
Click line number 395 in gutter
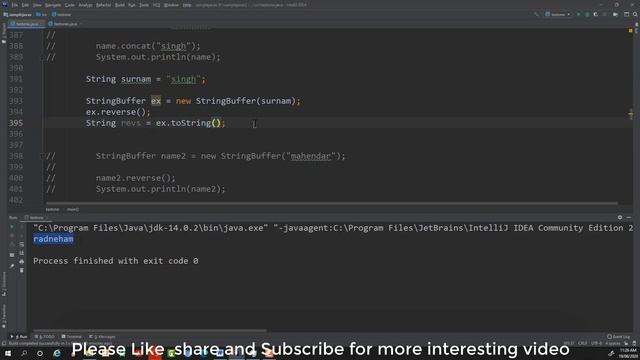click(x=16, y=123)
